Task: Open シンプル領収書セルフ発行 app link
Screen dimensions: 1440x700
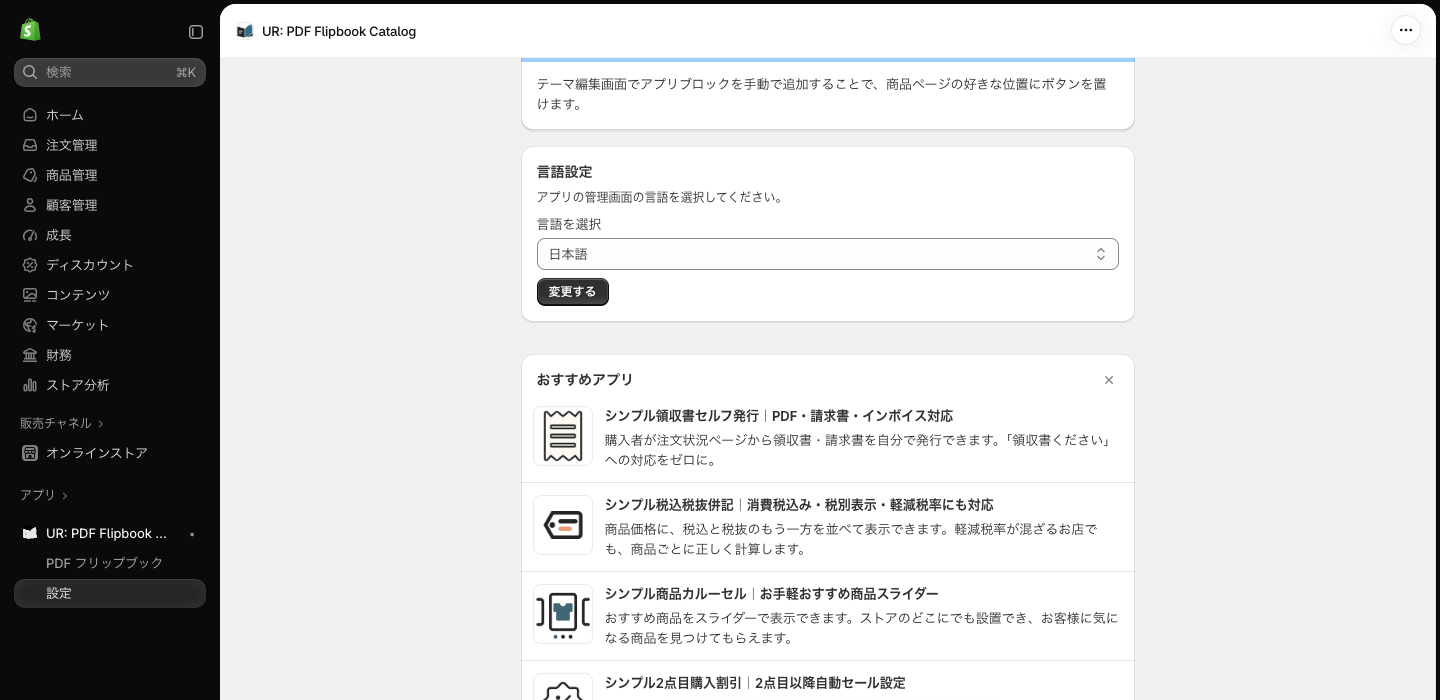Action: click(779, 416)
